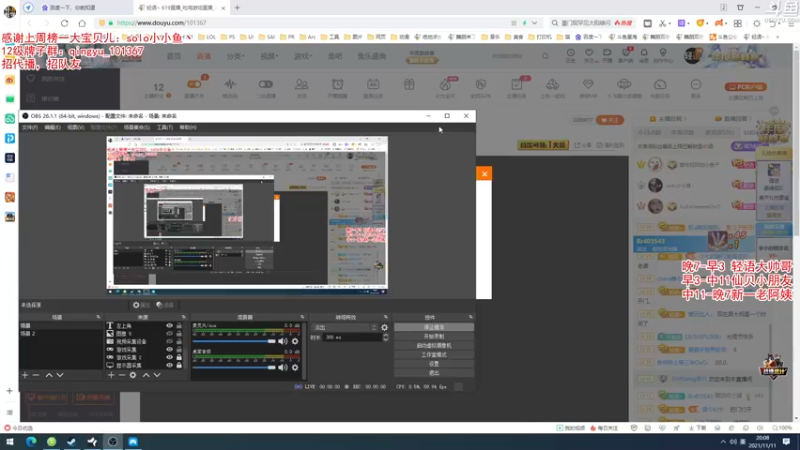The width and height of the screenshot is (800, 450).
Task: Adjust the desktop audio volume slider
Action: (x=234, y=367)
